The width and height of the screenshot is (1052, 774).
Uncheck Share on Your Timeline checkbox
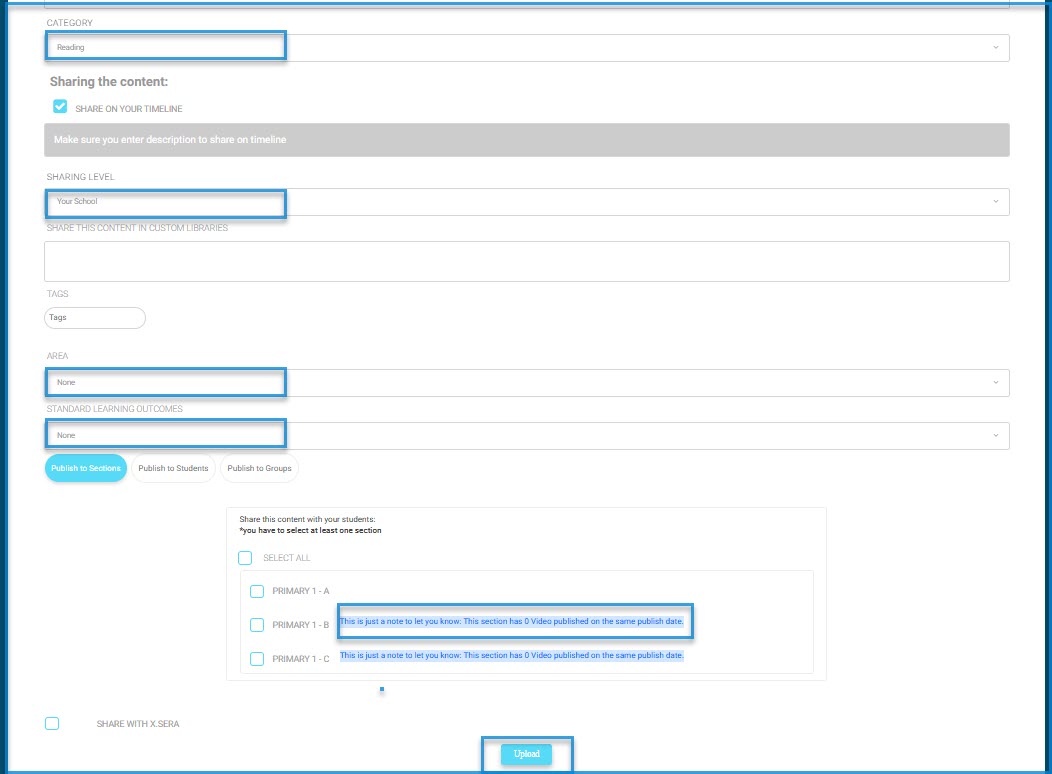click(60, 107)
